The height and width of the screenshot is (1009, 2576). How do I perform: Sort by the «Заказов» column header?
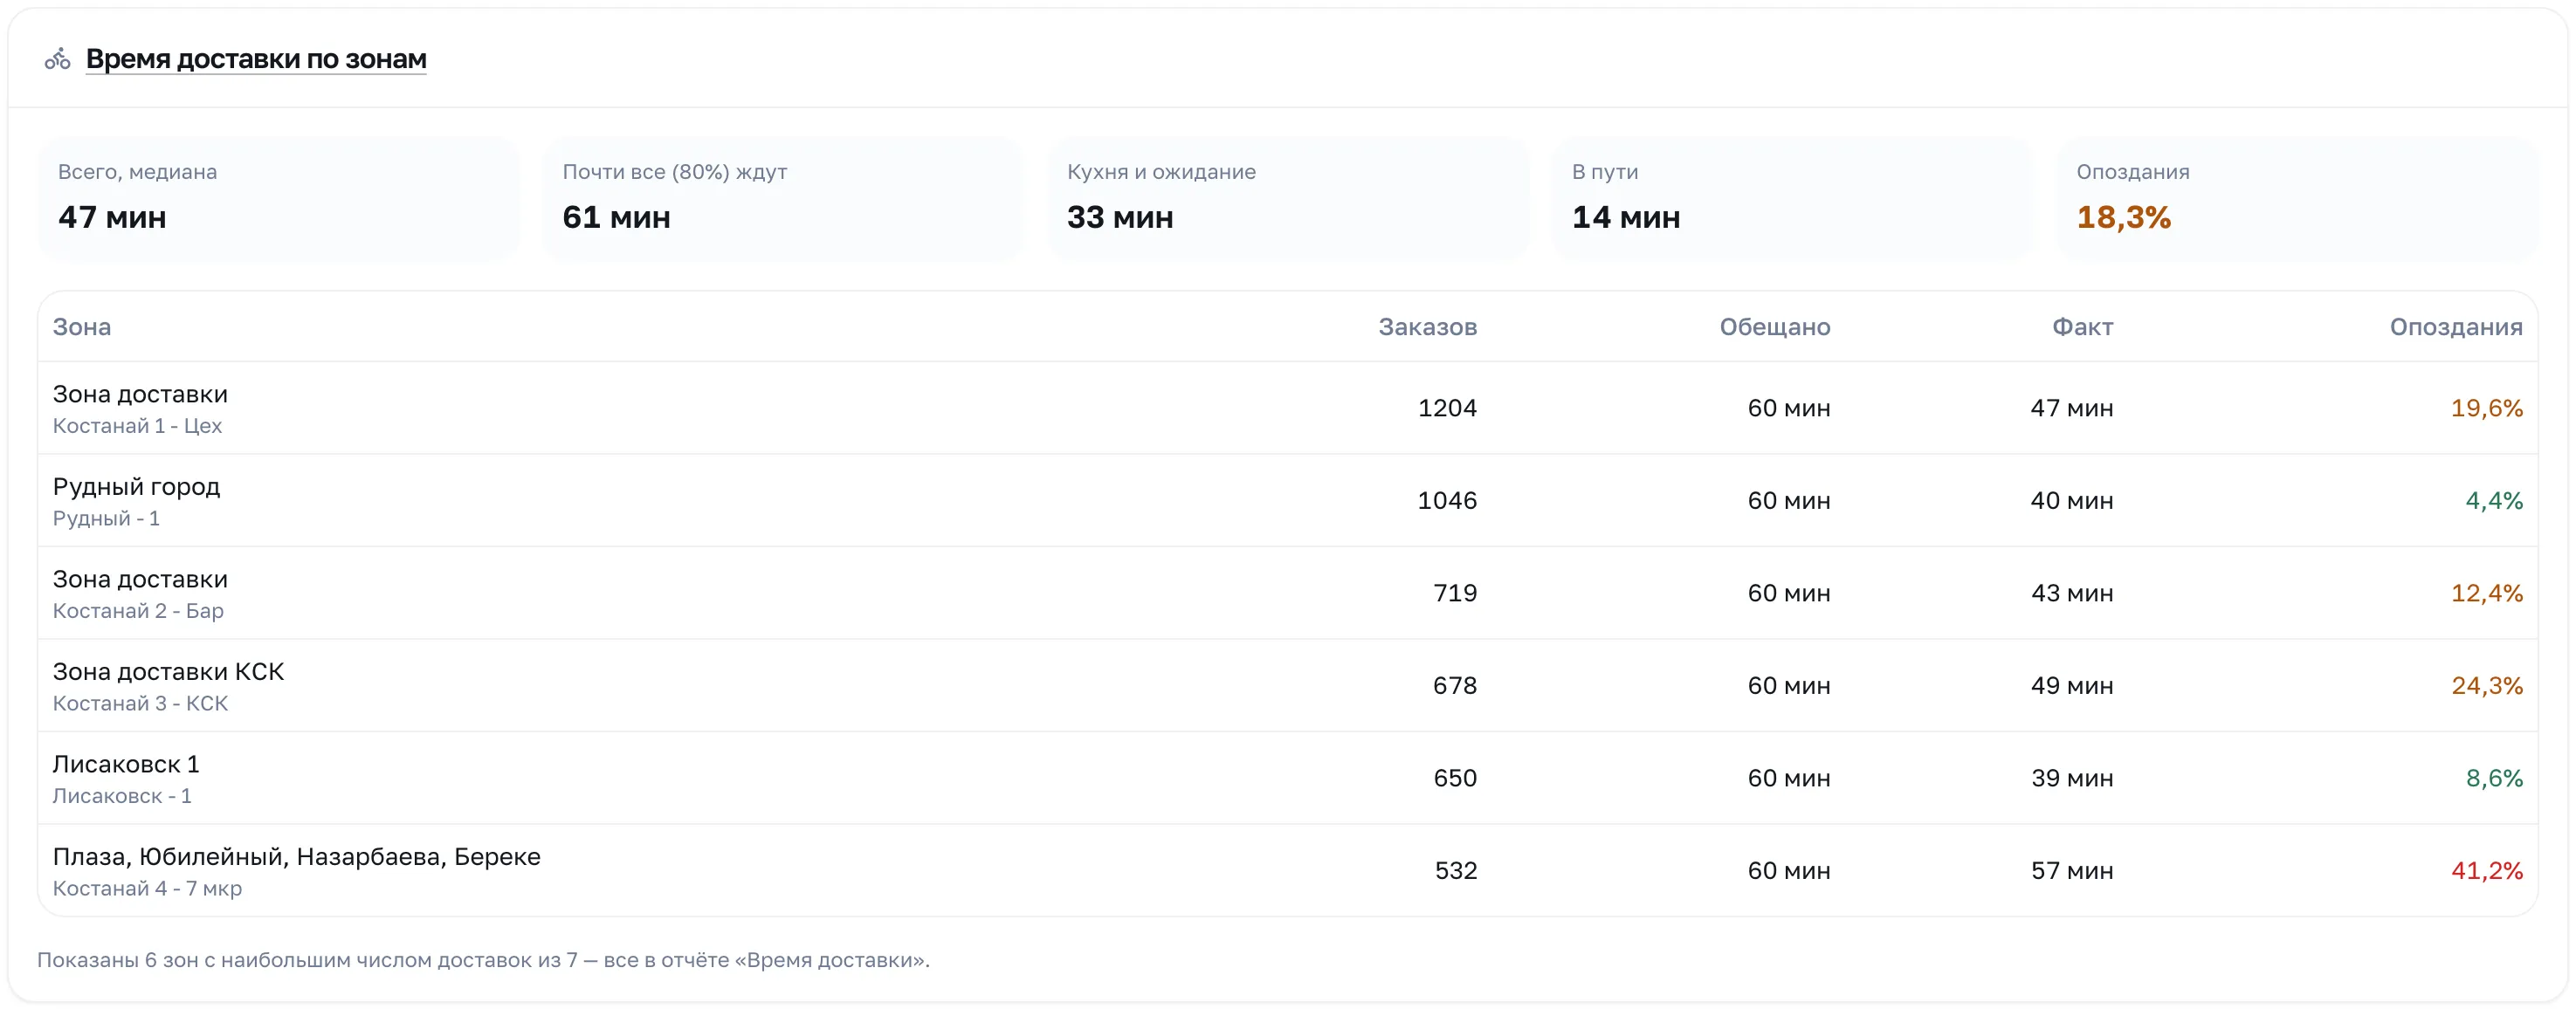click(1427, 327)
